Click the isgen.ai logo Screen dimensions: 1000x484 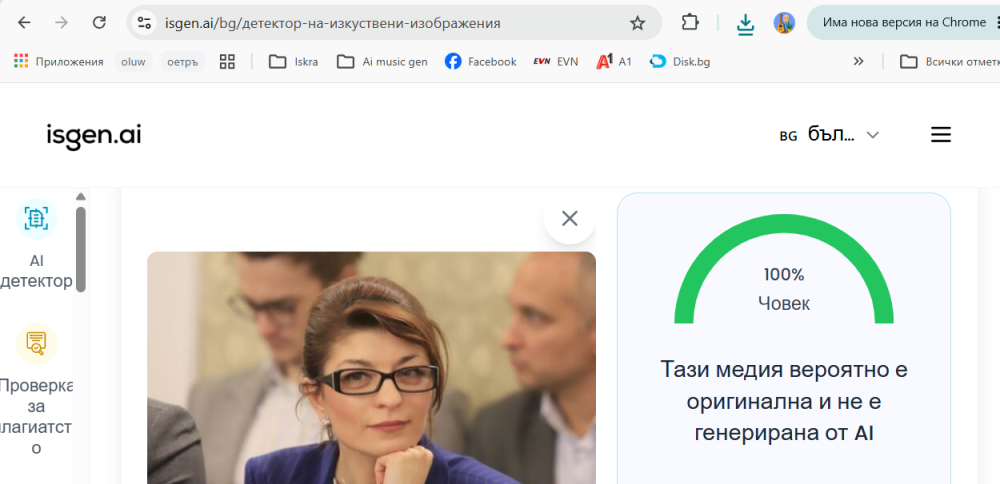click(x=94, y=136)
